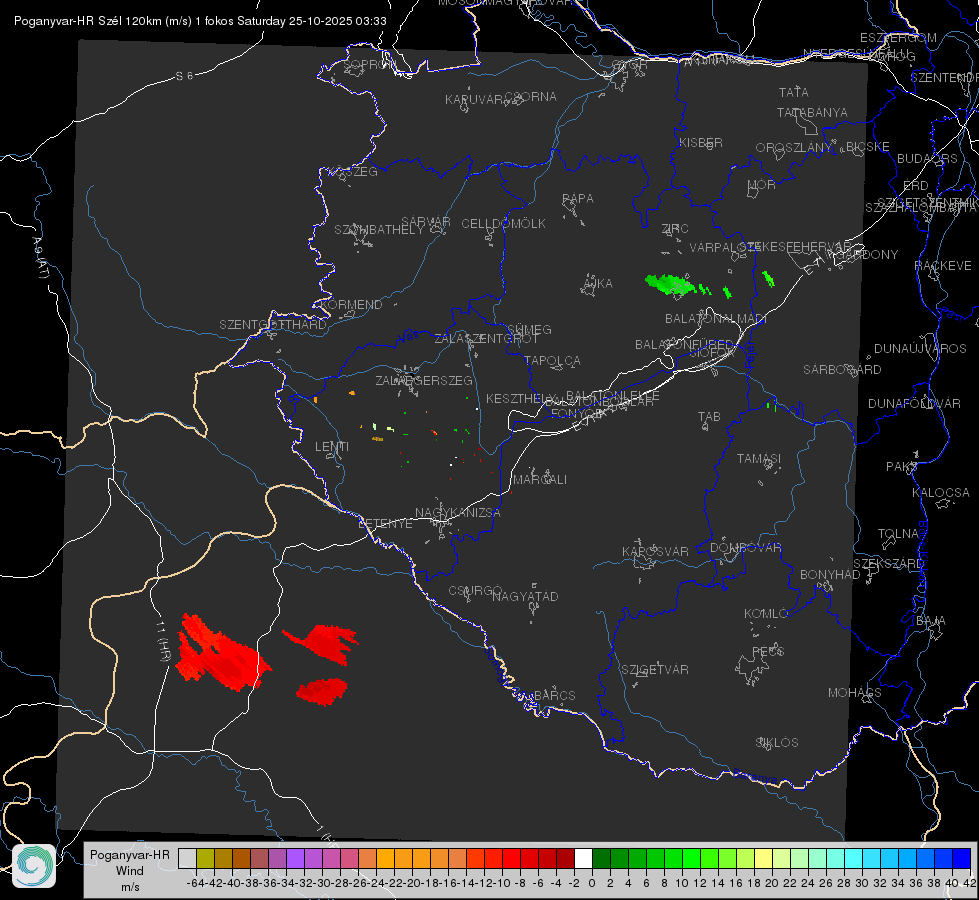This screenshot has width=979, height=900.
Task: Click the SIKLOS city label
Action: (777, 743)
